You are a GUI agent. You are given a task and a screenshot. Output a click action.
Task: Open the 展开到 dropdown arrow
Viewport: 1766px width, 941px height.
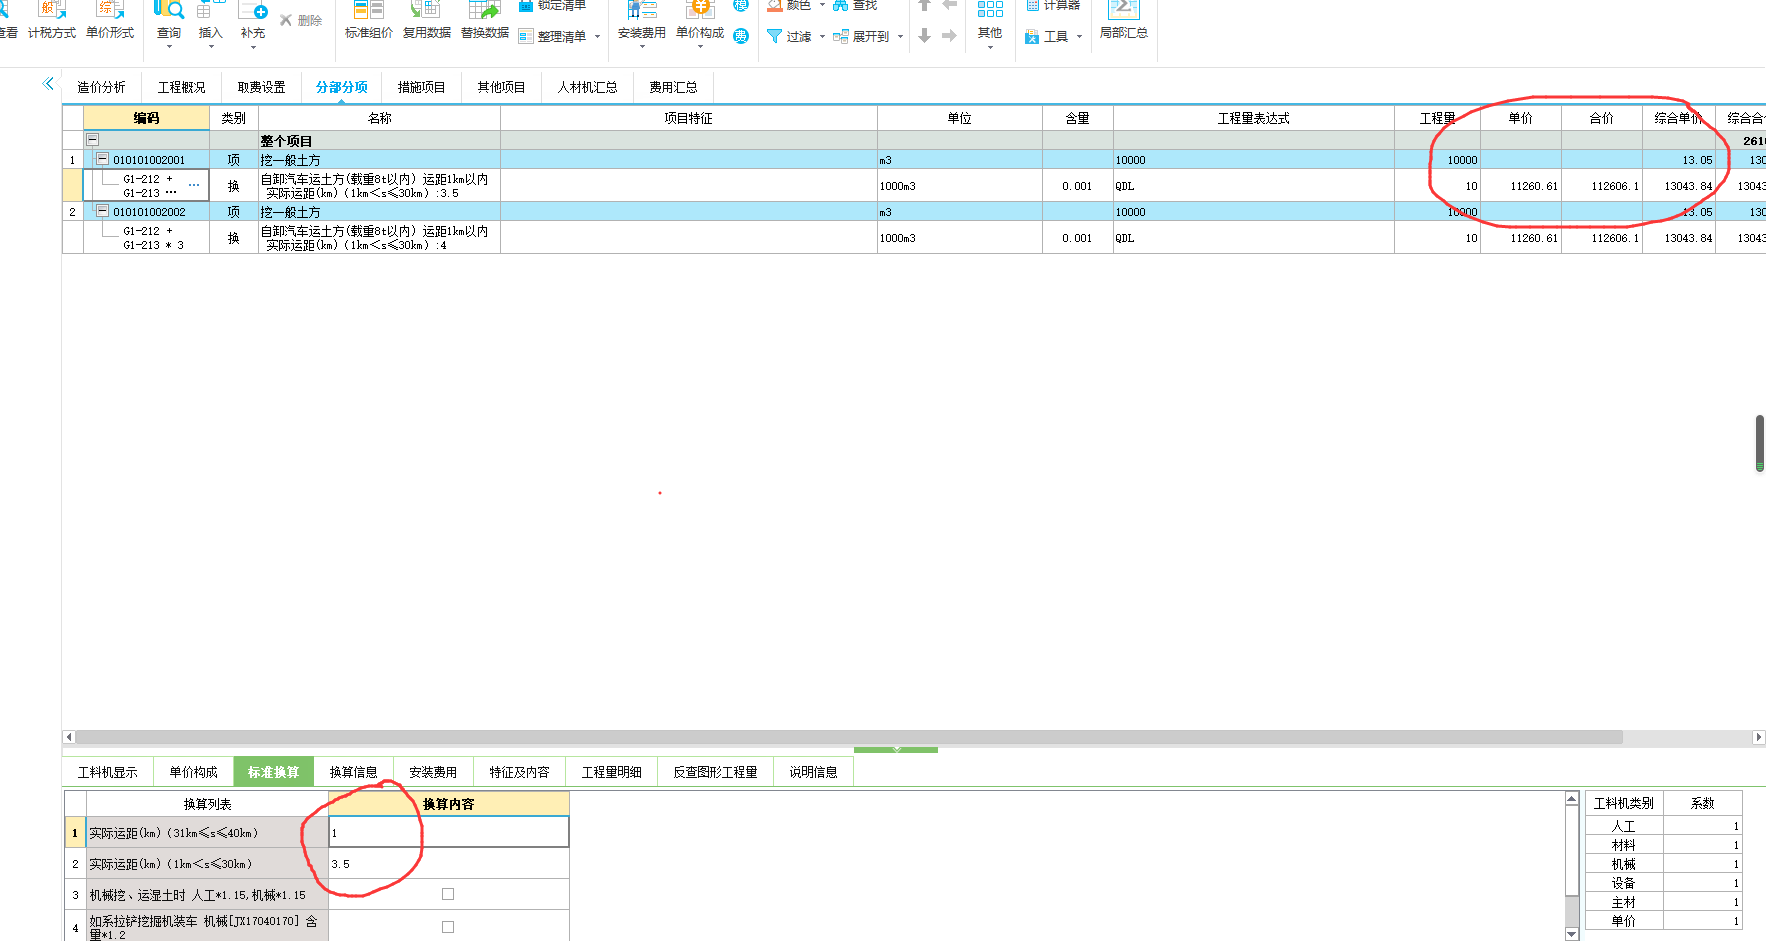coord(900,37)
